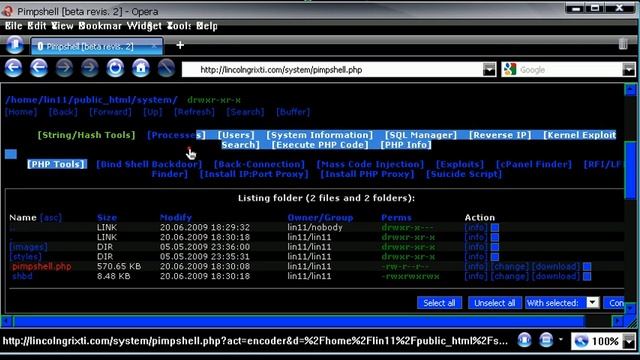Click the pimpshell.php file name

coord(42,267)
